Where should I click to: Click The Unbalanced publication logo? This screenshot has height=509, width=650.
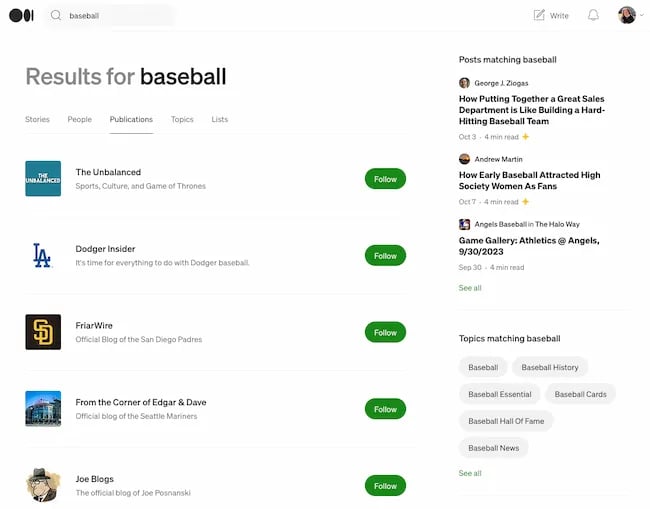point(42,179)
